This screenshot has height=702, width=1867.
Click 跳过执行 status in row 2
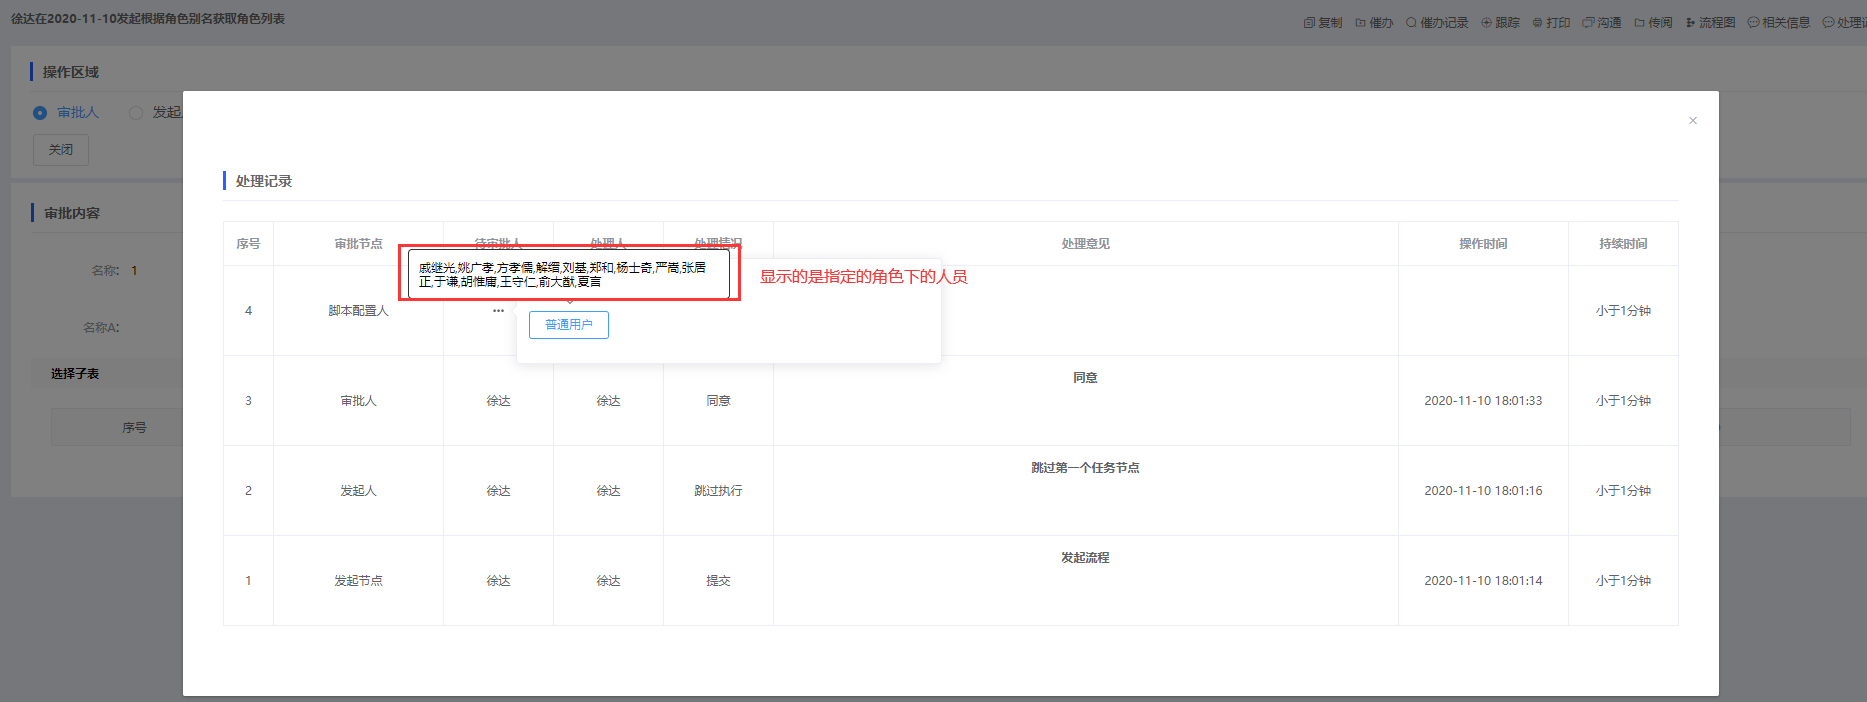point(718,491)
